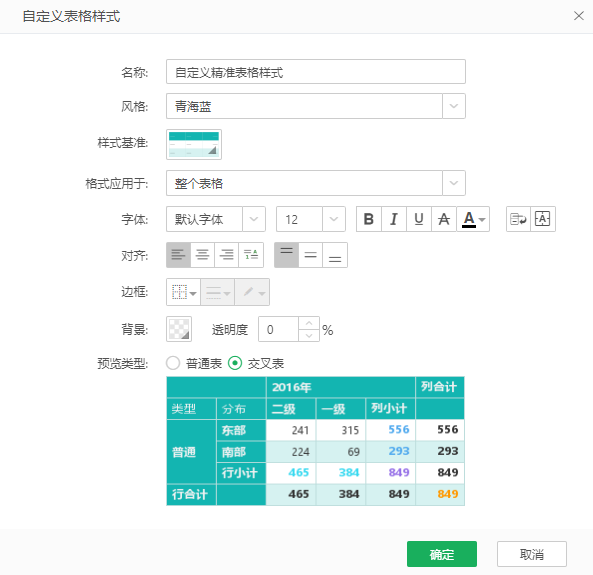This screenshot has width=593, height=575.
Task: Open the border line style dropdown
Action: click(217, 292)
